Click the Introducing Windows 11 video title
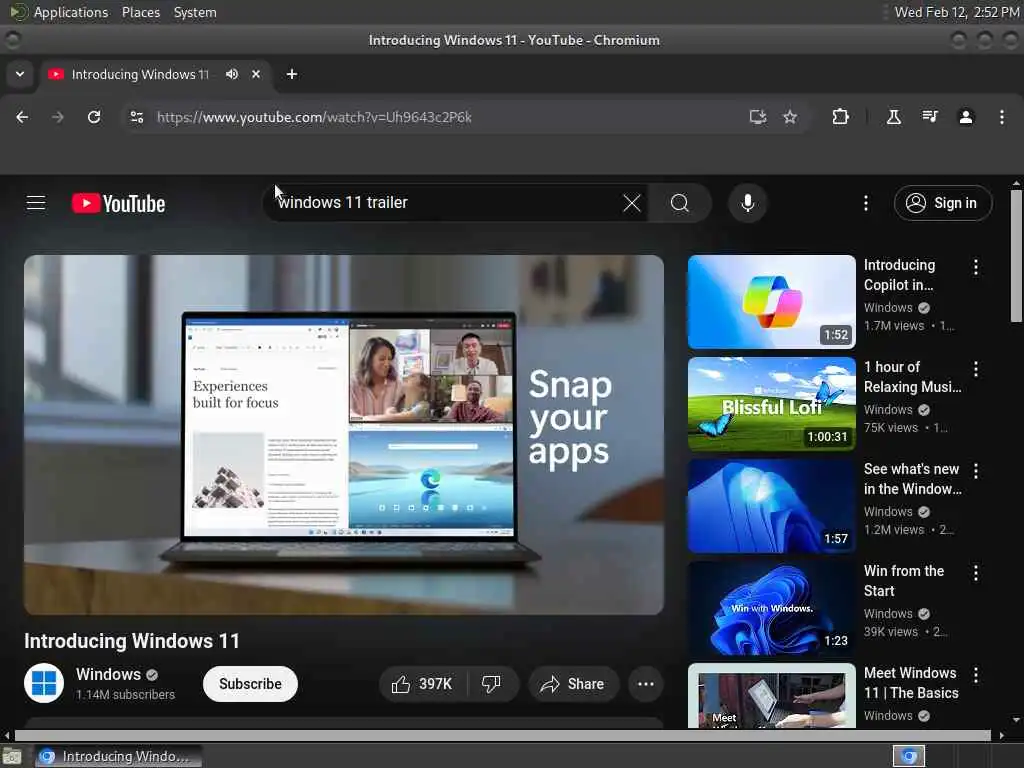Screen dimensions: 1024x768 (132, 641)
